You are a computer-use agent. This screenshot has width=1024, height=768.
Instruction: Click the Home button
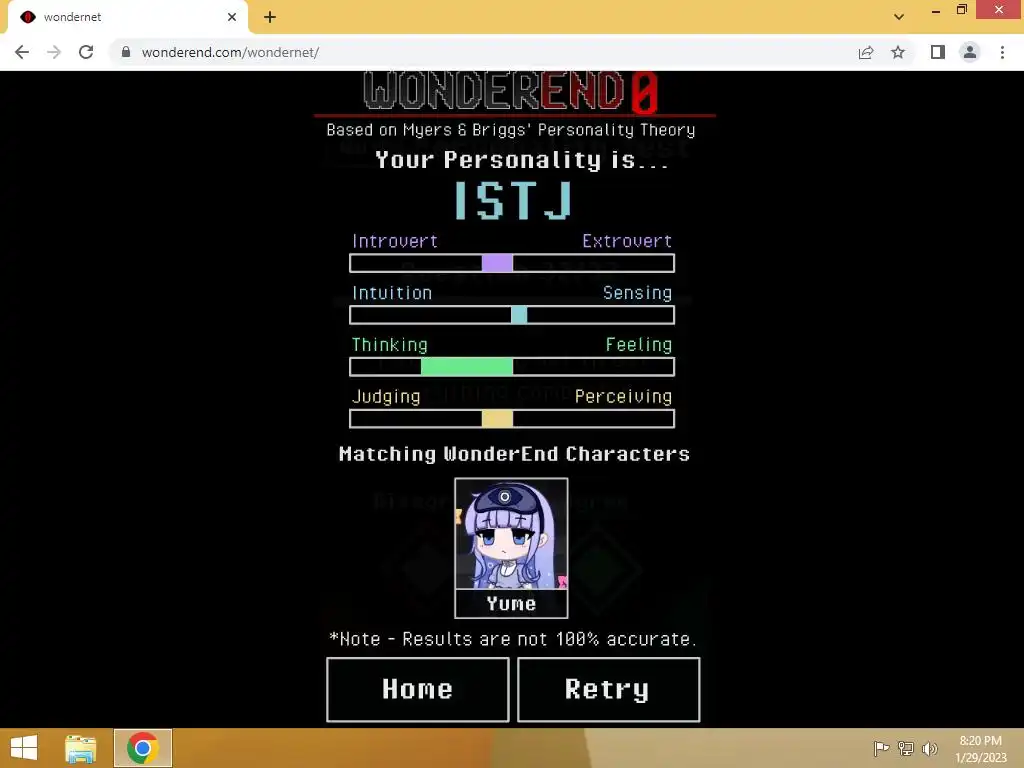[418, 690]
